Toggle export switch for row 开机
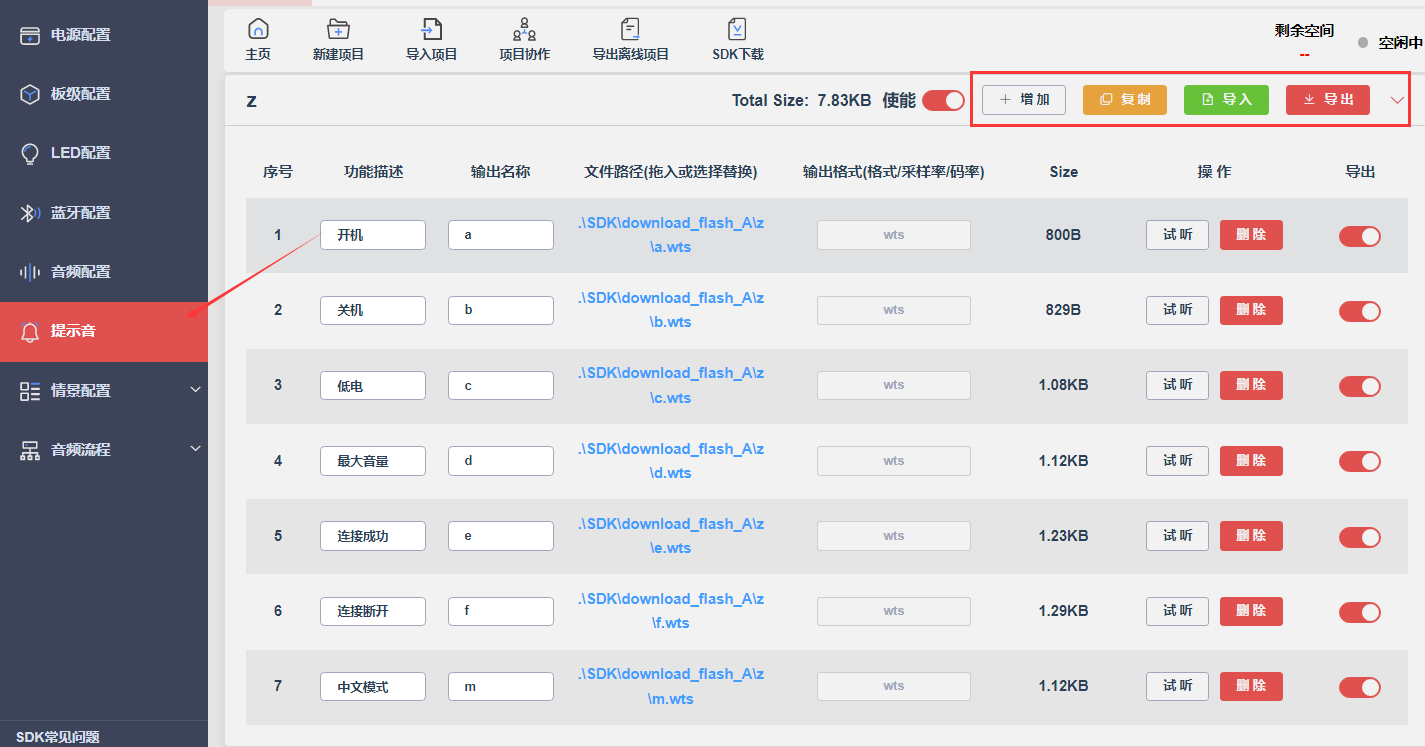Image resolution: width=1425 pixels, height=747 pixels. point(1360,236)
